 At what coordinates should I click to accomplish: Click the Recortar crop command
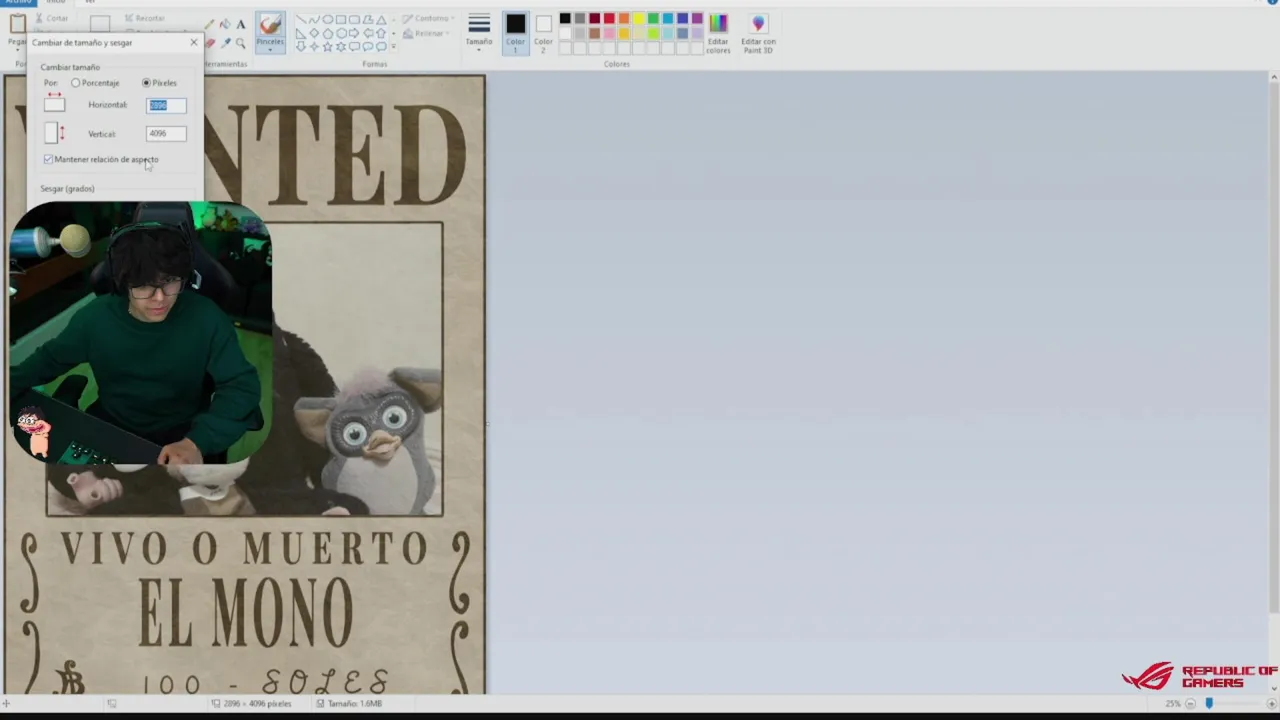[x=144, y=18]
